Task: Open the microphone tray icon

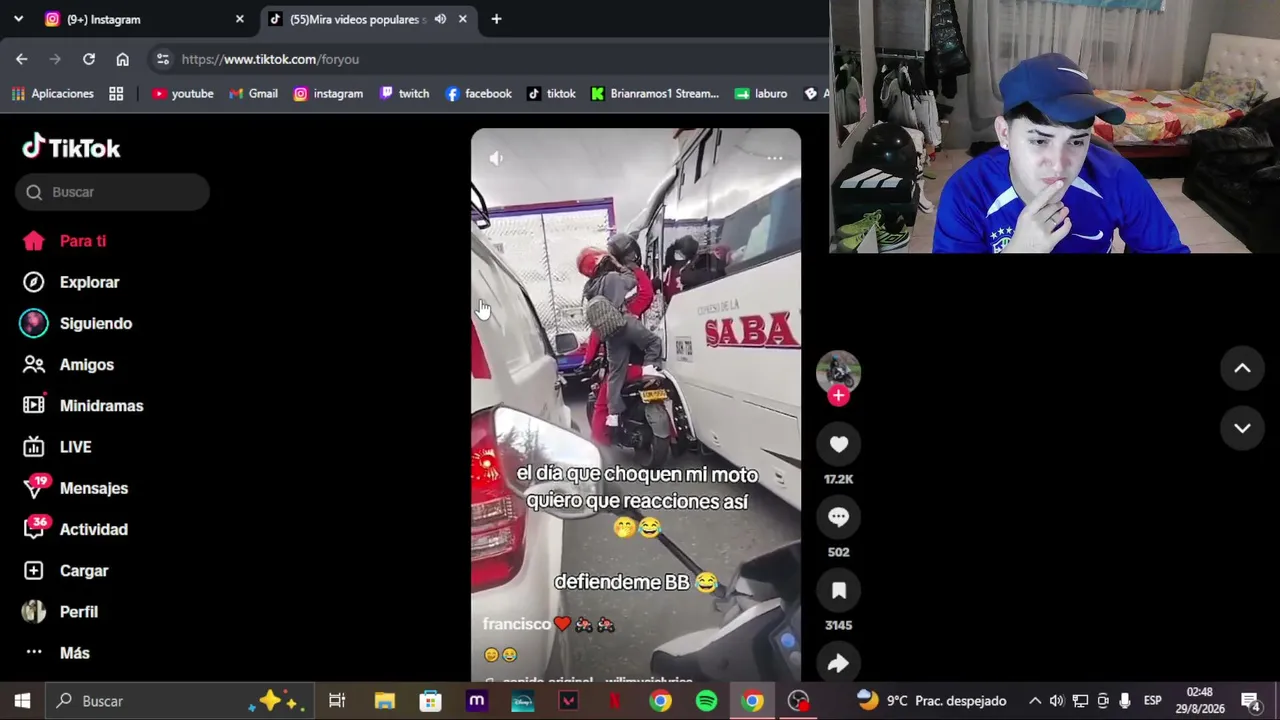Action: click(1125, 701)
